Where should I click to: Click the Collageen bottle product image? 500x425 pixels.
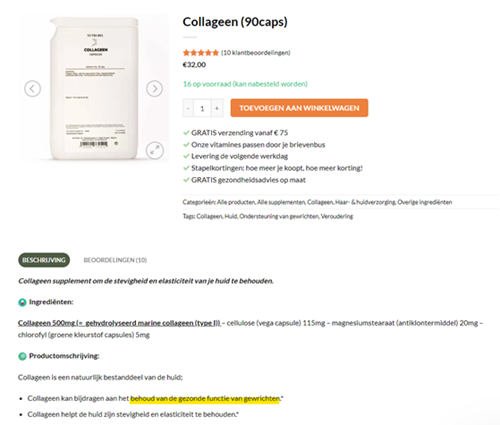point(94,89)
